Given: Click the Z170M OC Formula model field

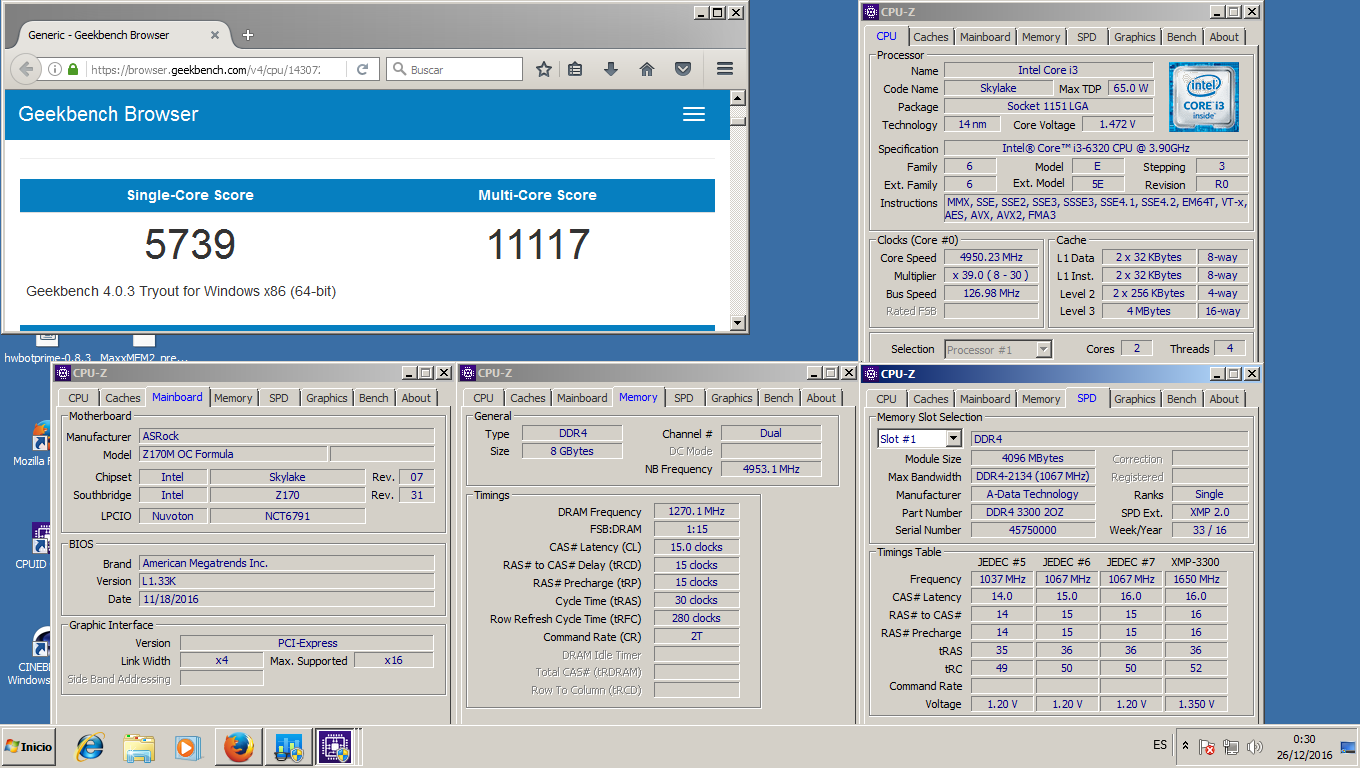Looking at the screenshot, I should pyautogui.click(x=232, y=454).
